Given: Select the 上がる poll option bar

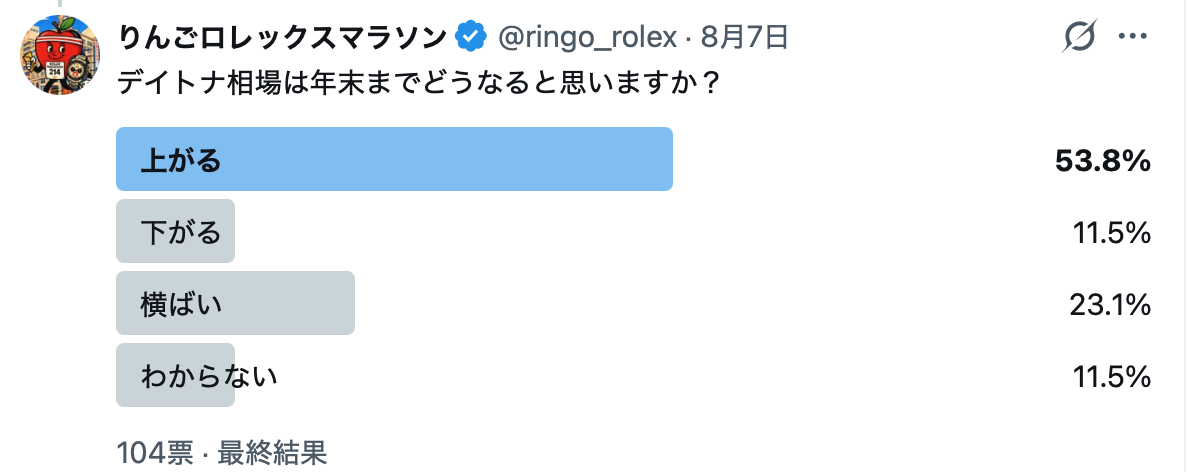Looking at the screenshot, I should [394, 159].
